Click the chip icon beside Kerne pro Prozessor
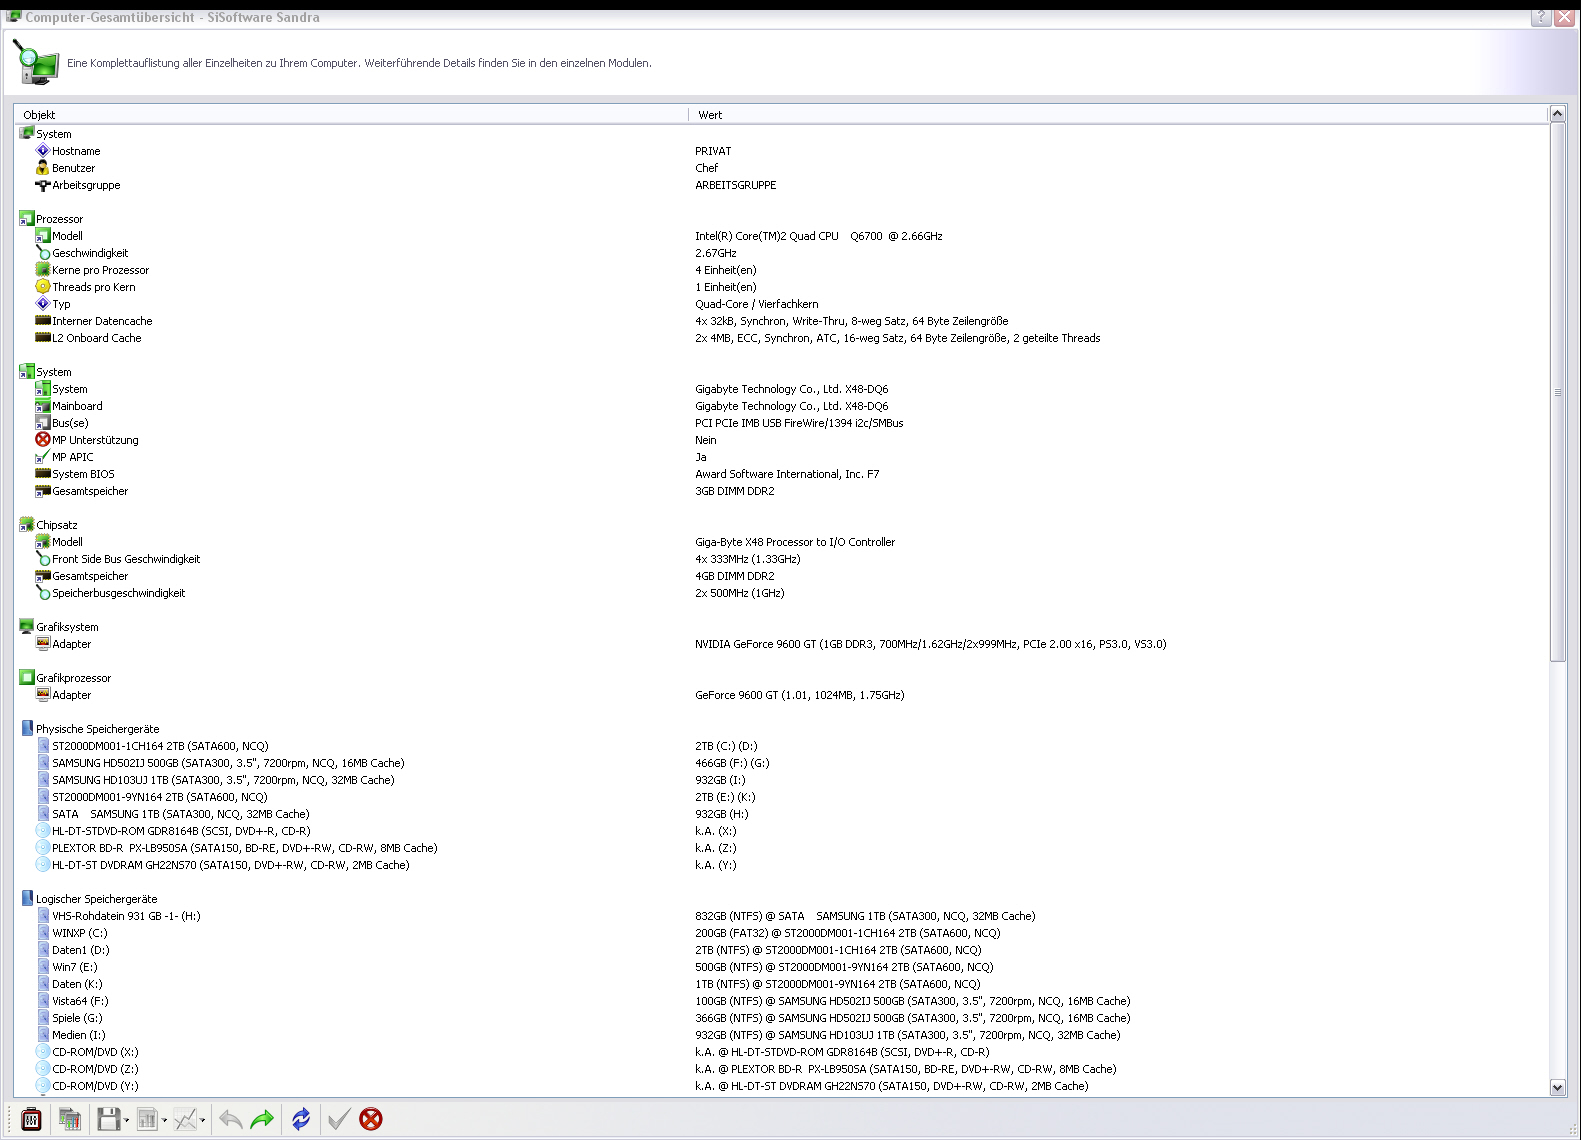Screen dimensions: 1581x1140 (43, 270)
